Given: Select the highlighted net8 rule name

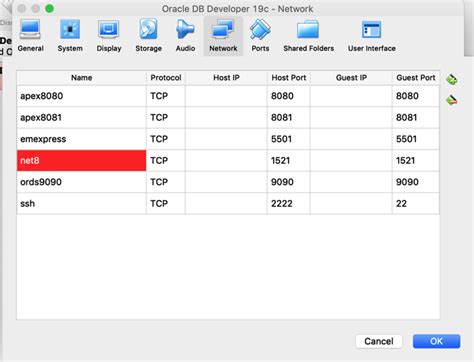Looking at the screenshot, I should point(81,160).
